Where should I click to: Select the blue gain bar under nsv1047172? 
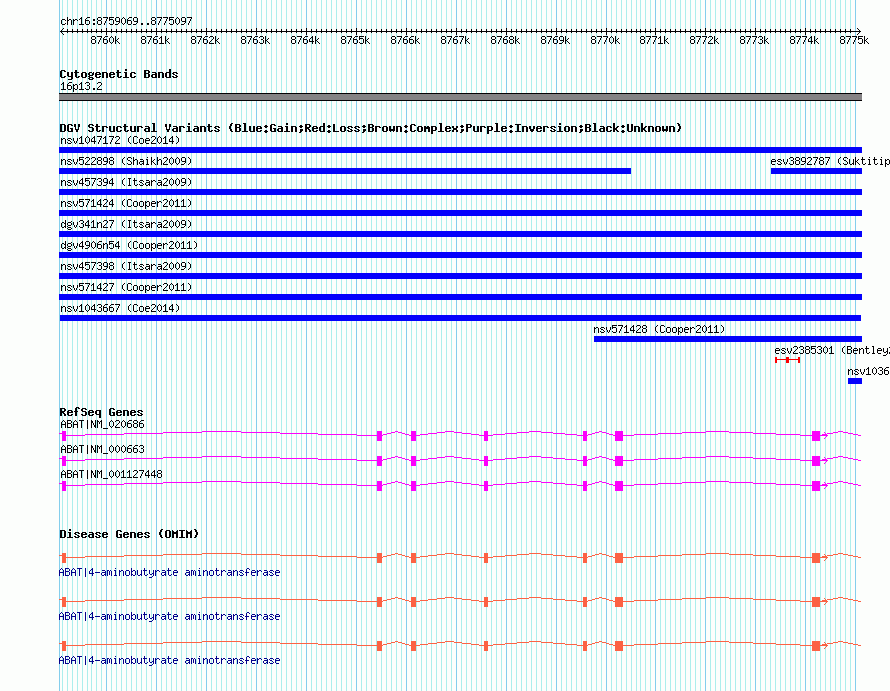(460, 150)
